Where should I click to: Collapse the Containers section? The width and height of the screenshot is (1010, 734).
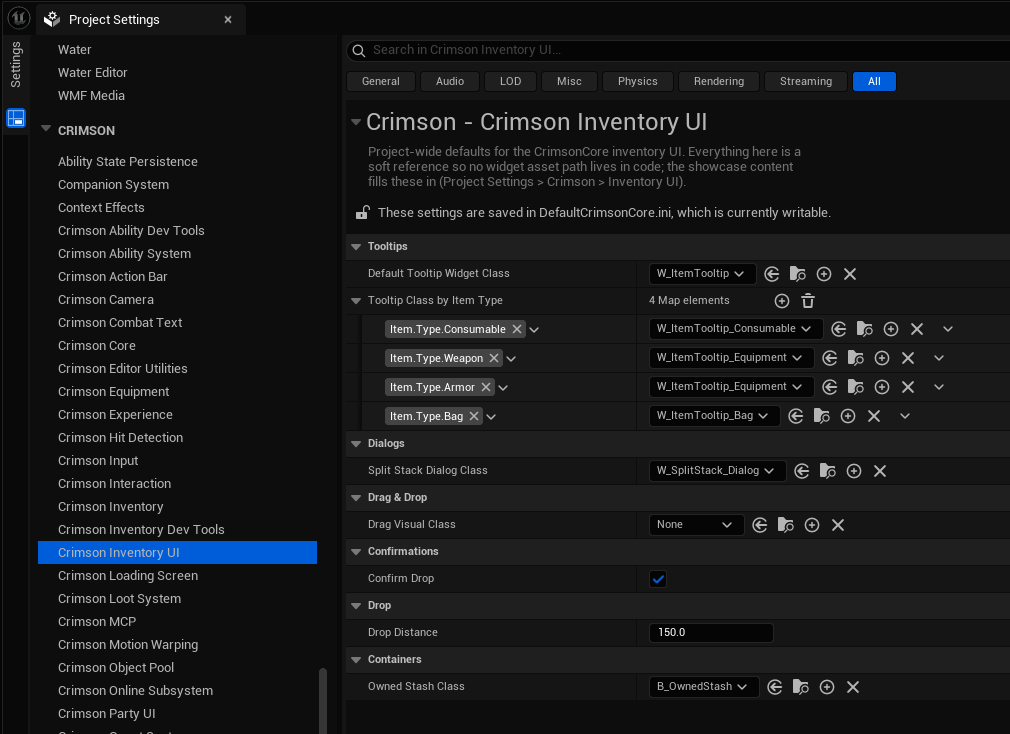coord(356,660)
